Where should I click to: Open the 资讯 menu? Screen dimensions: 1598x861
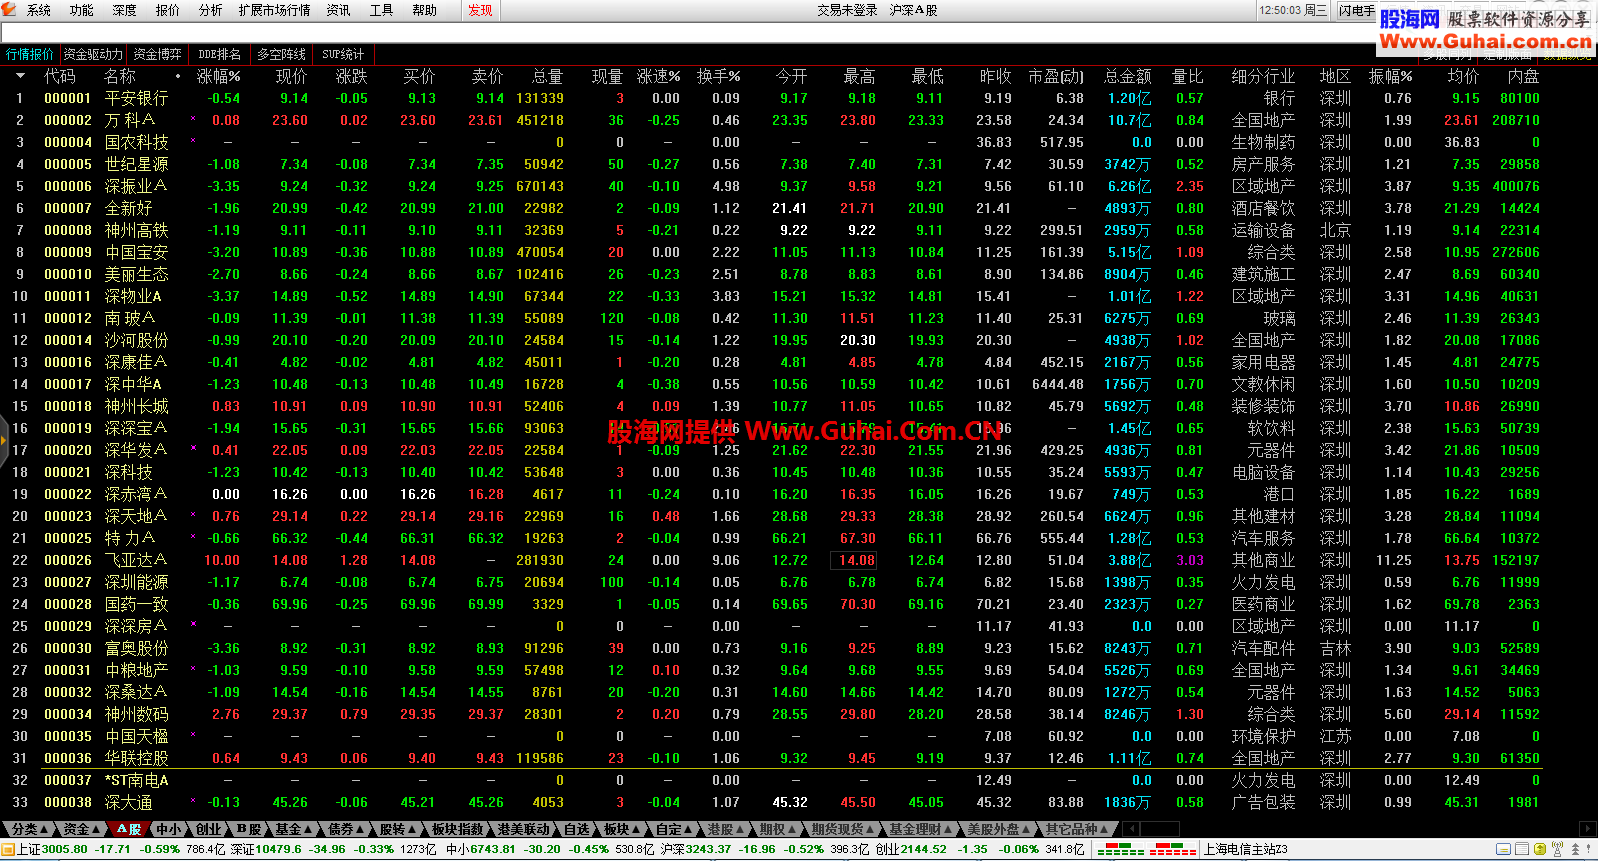[339, 10]
